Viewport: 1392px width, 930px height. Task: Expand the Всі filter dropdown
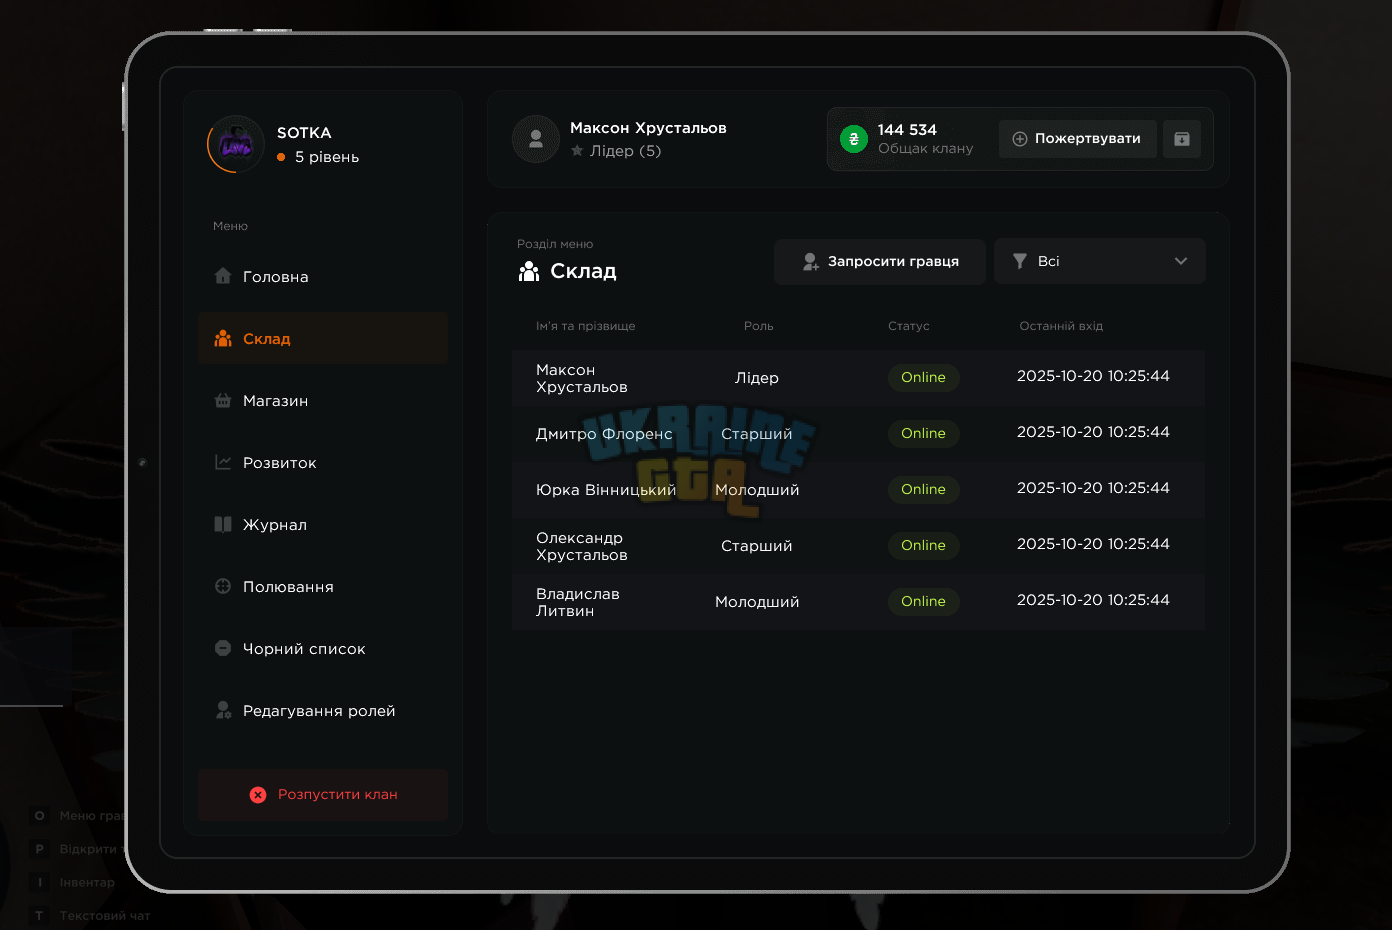click(1100, 261)
